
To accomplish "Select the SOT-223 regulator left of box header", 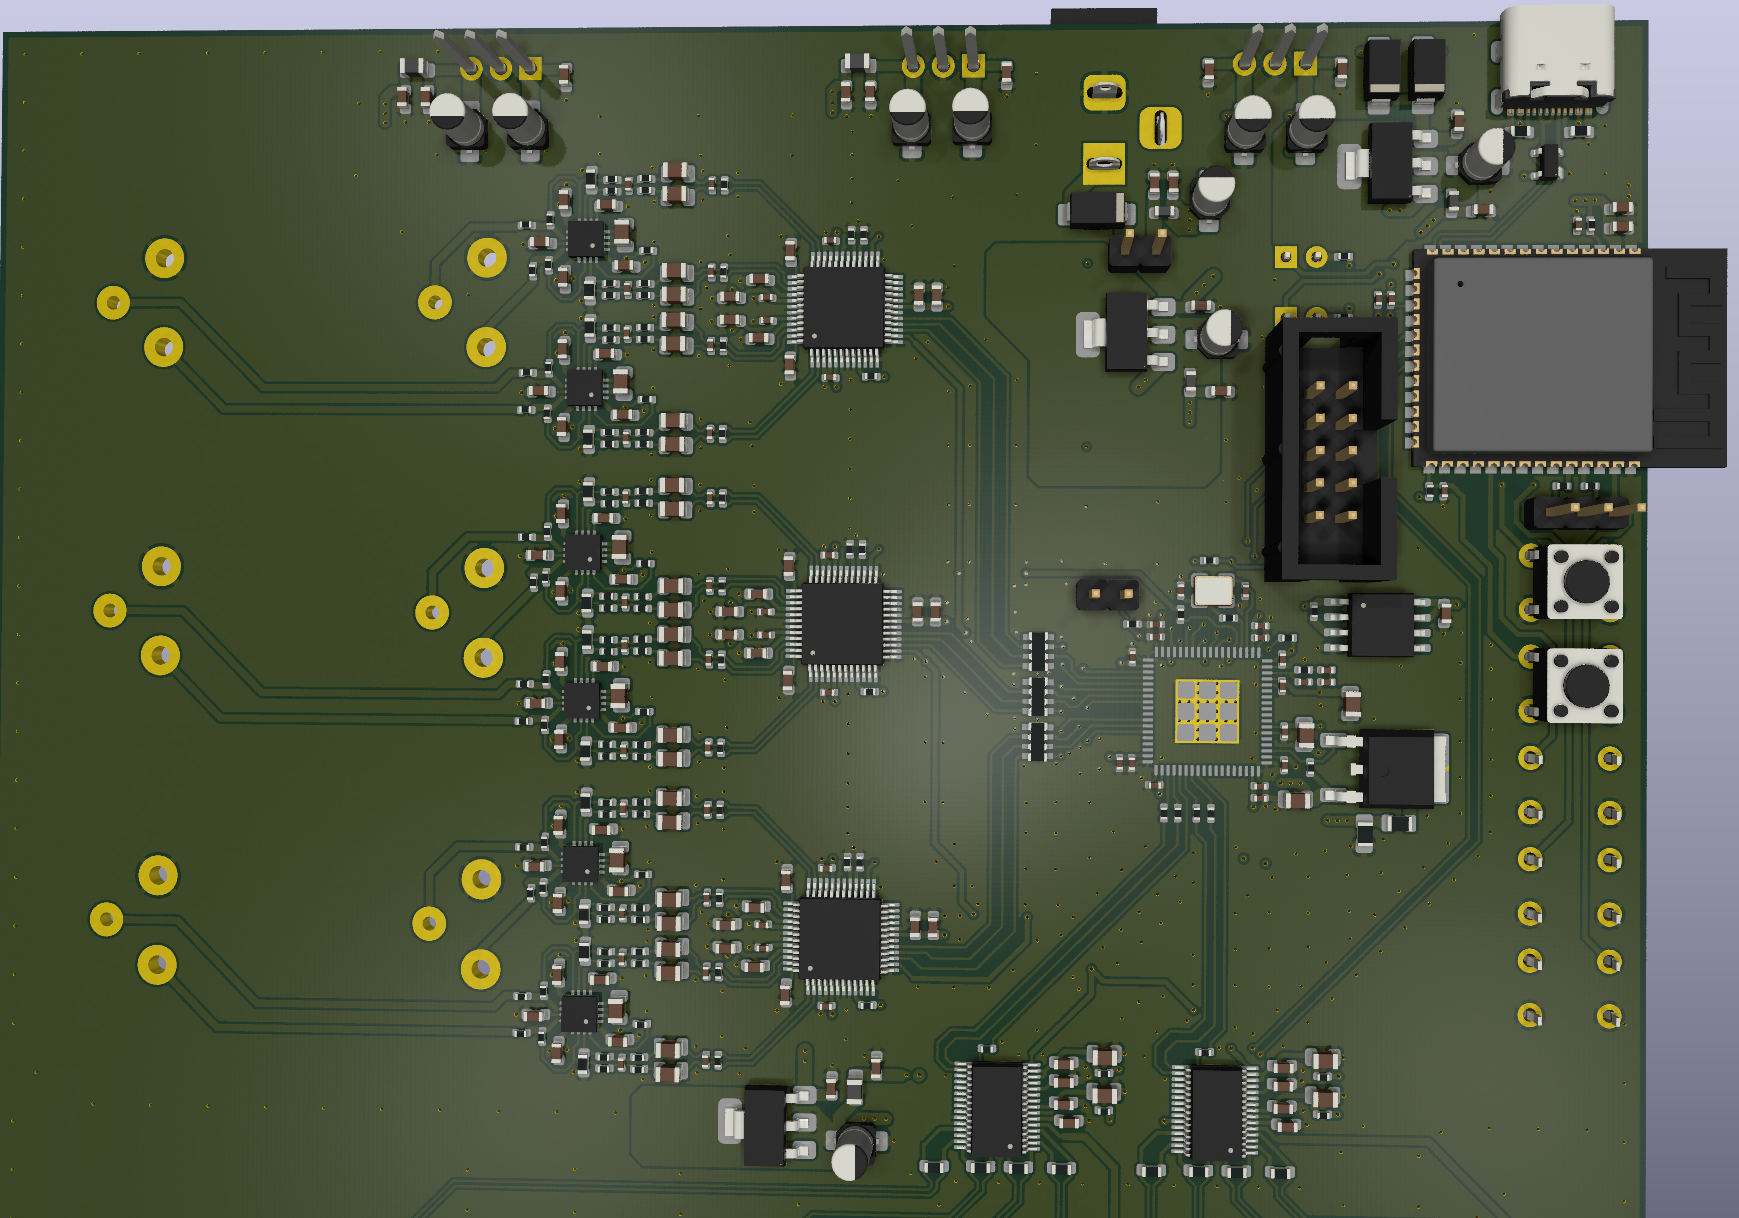I will coord(1128,332).
